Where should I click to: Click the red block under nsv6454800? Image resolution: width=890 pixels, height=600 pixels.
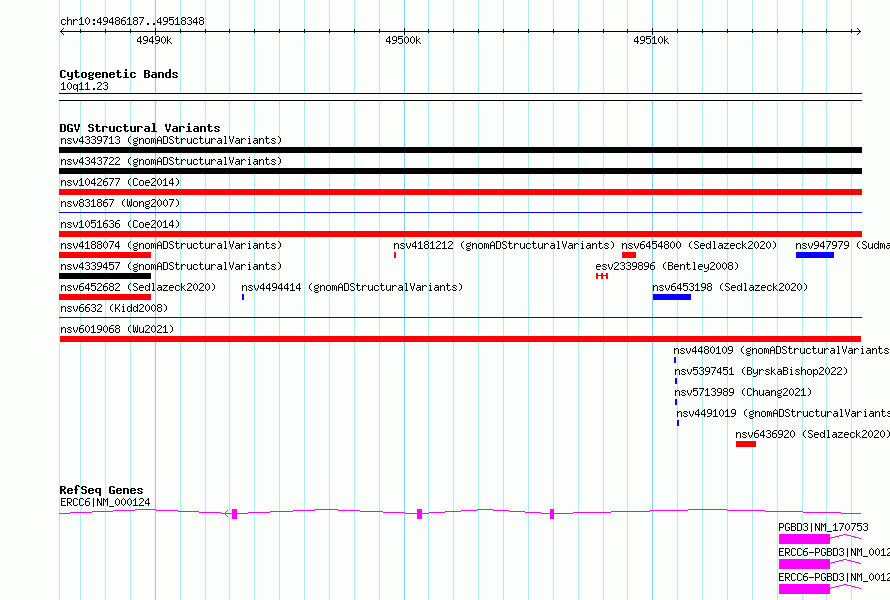629,255
